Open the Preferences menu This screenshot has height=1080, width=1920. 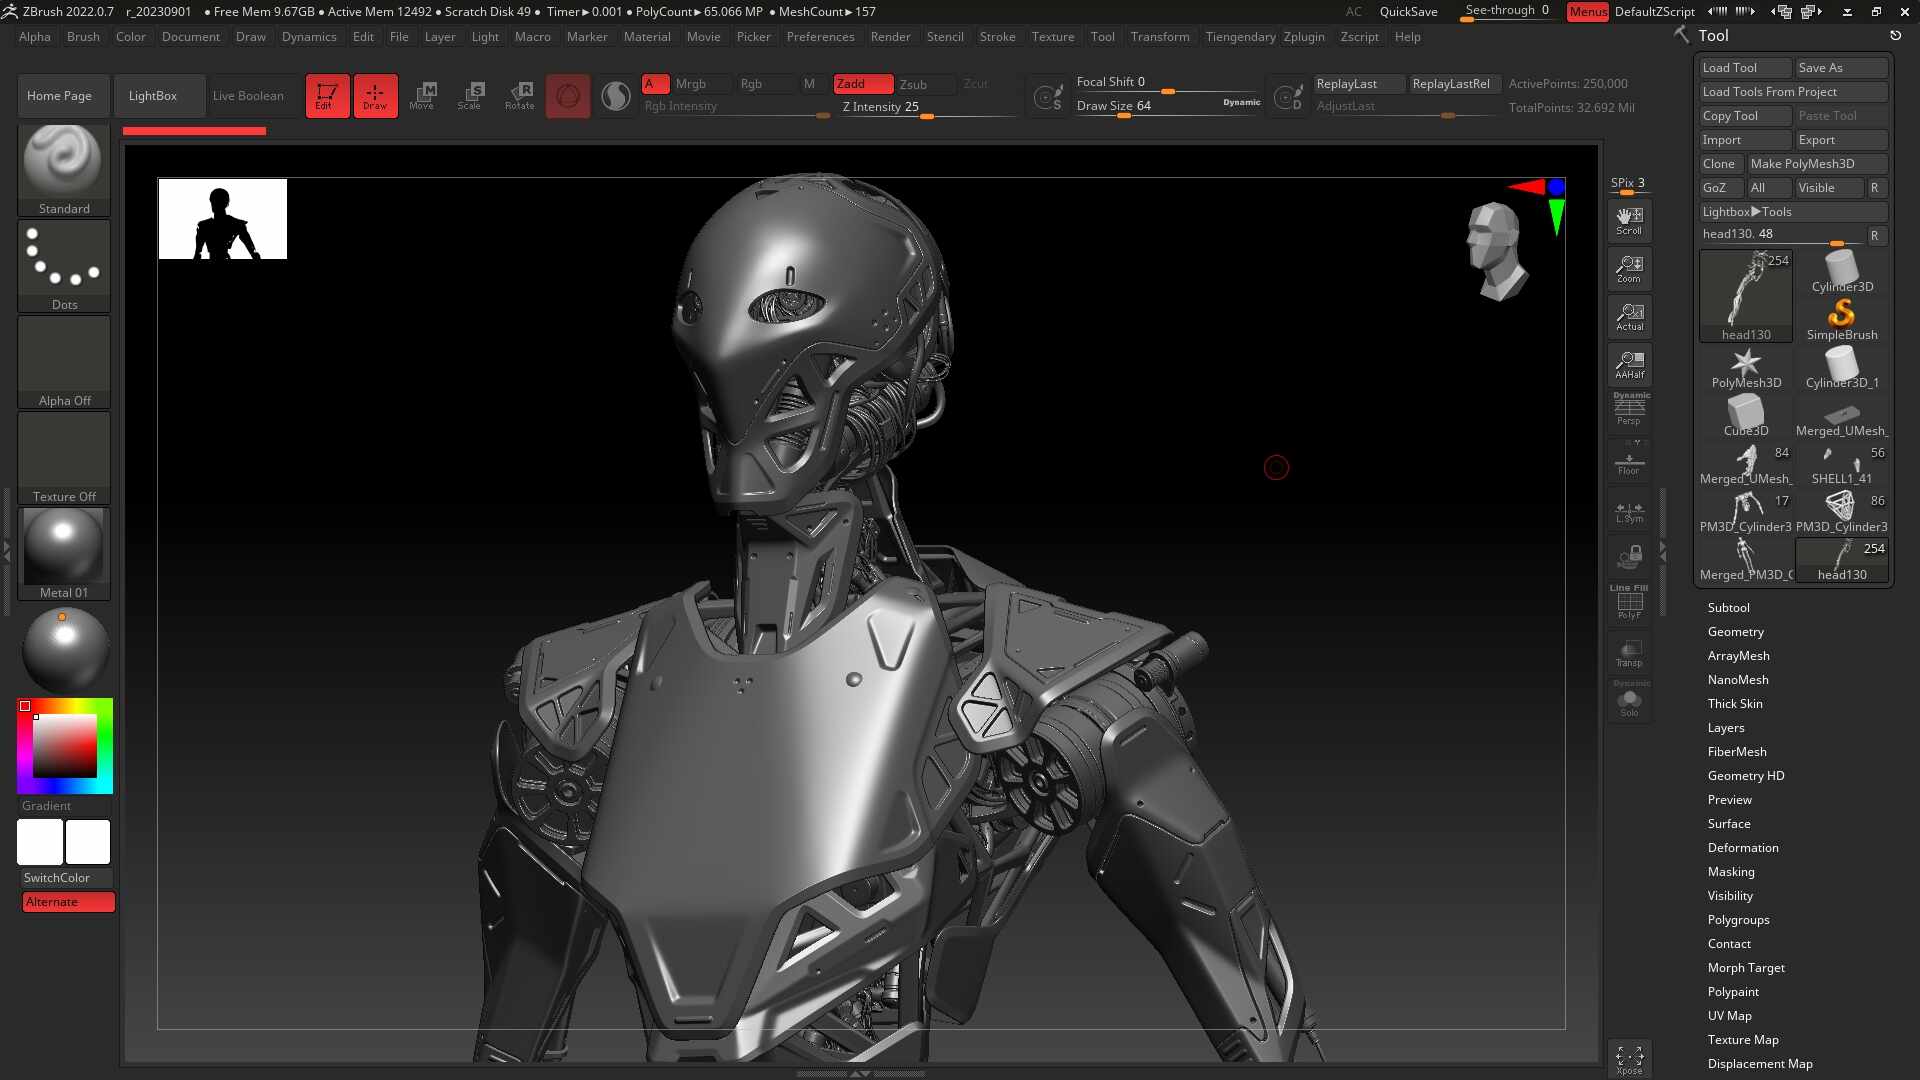click(x=820, y=37)
